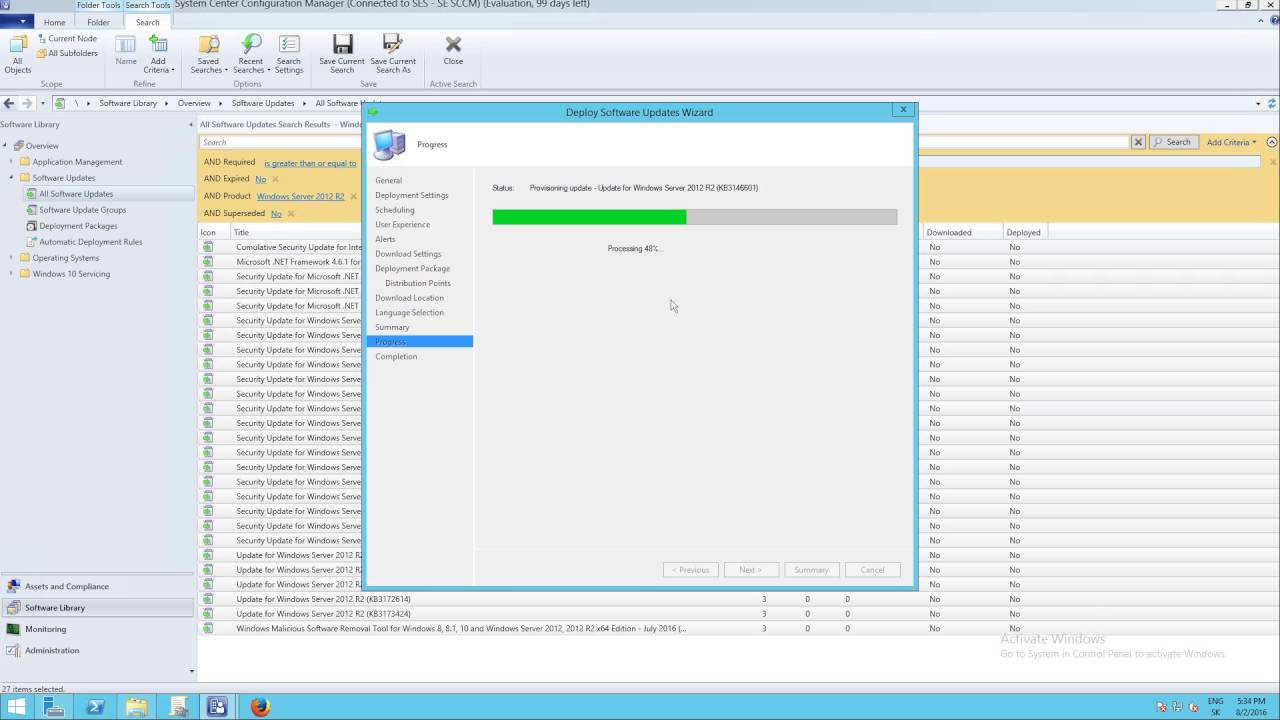Refresh the console view
Image resolution: width=1280 pixels, height=720 pixels.
[x=1272, y=103]
